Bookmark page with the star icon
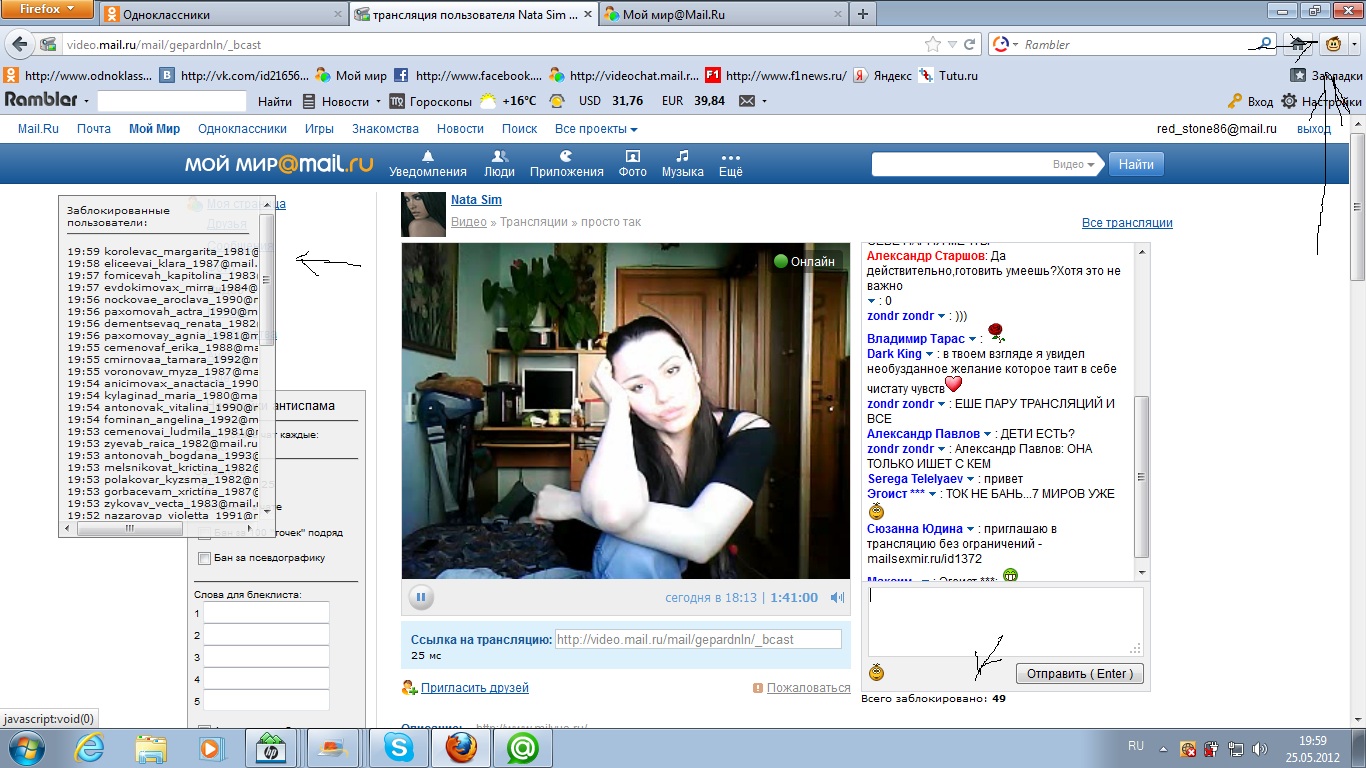This screenshot has width=1366, height=768. tap(933, 44)
